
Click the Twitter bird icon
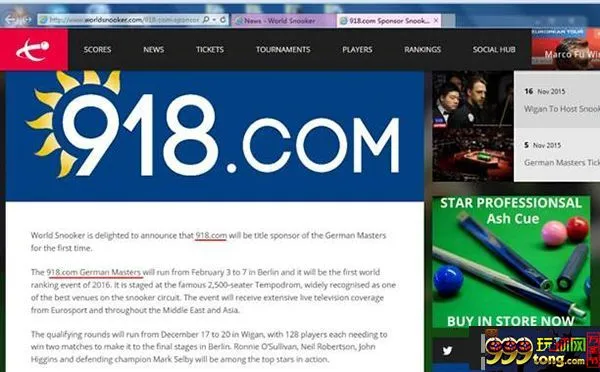pos(447,350)
